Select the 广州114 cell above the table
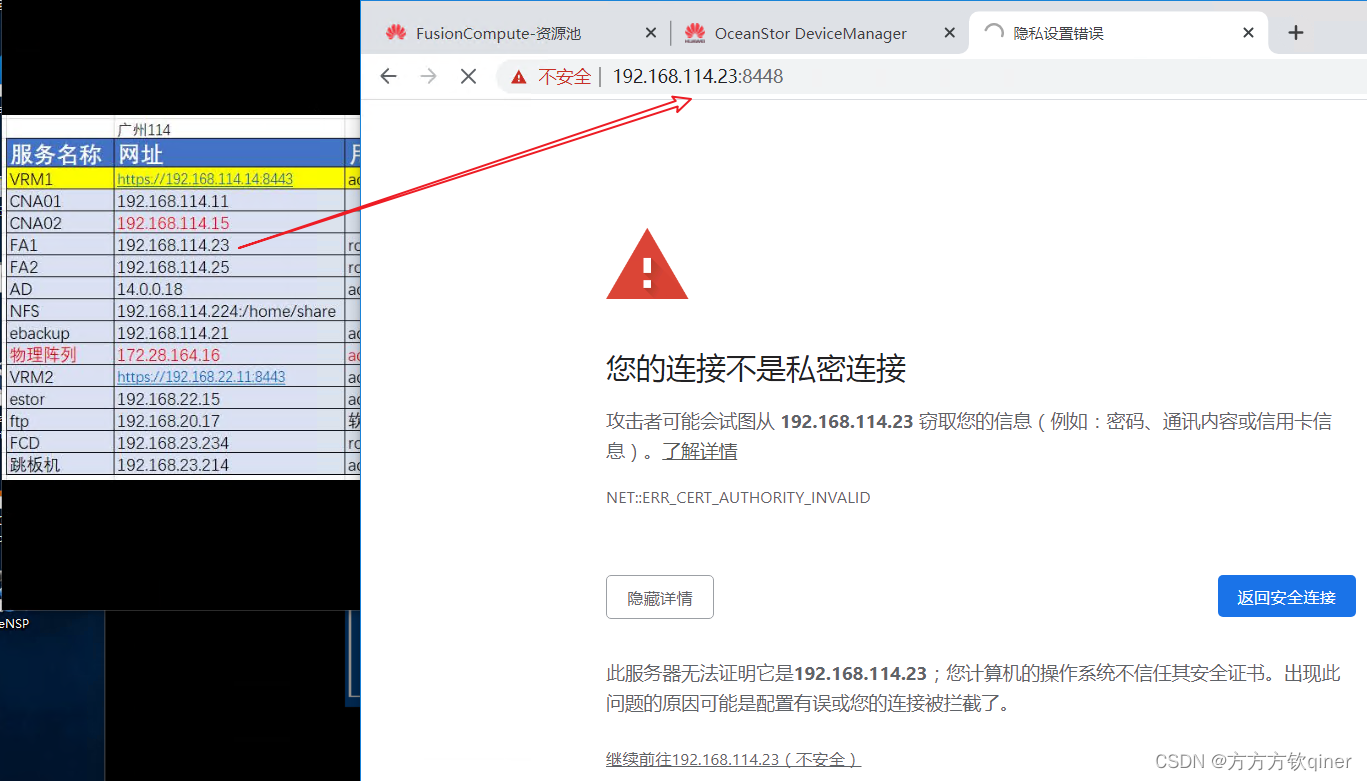Image resolution: width=1367 pixels, height=781 pixels. tap(229, 130)
